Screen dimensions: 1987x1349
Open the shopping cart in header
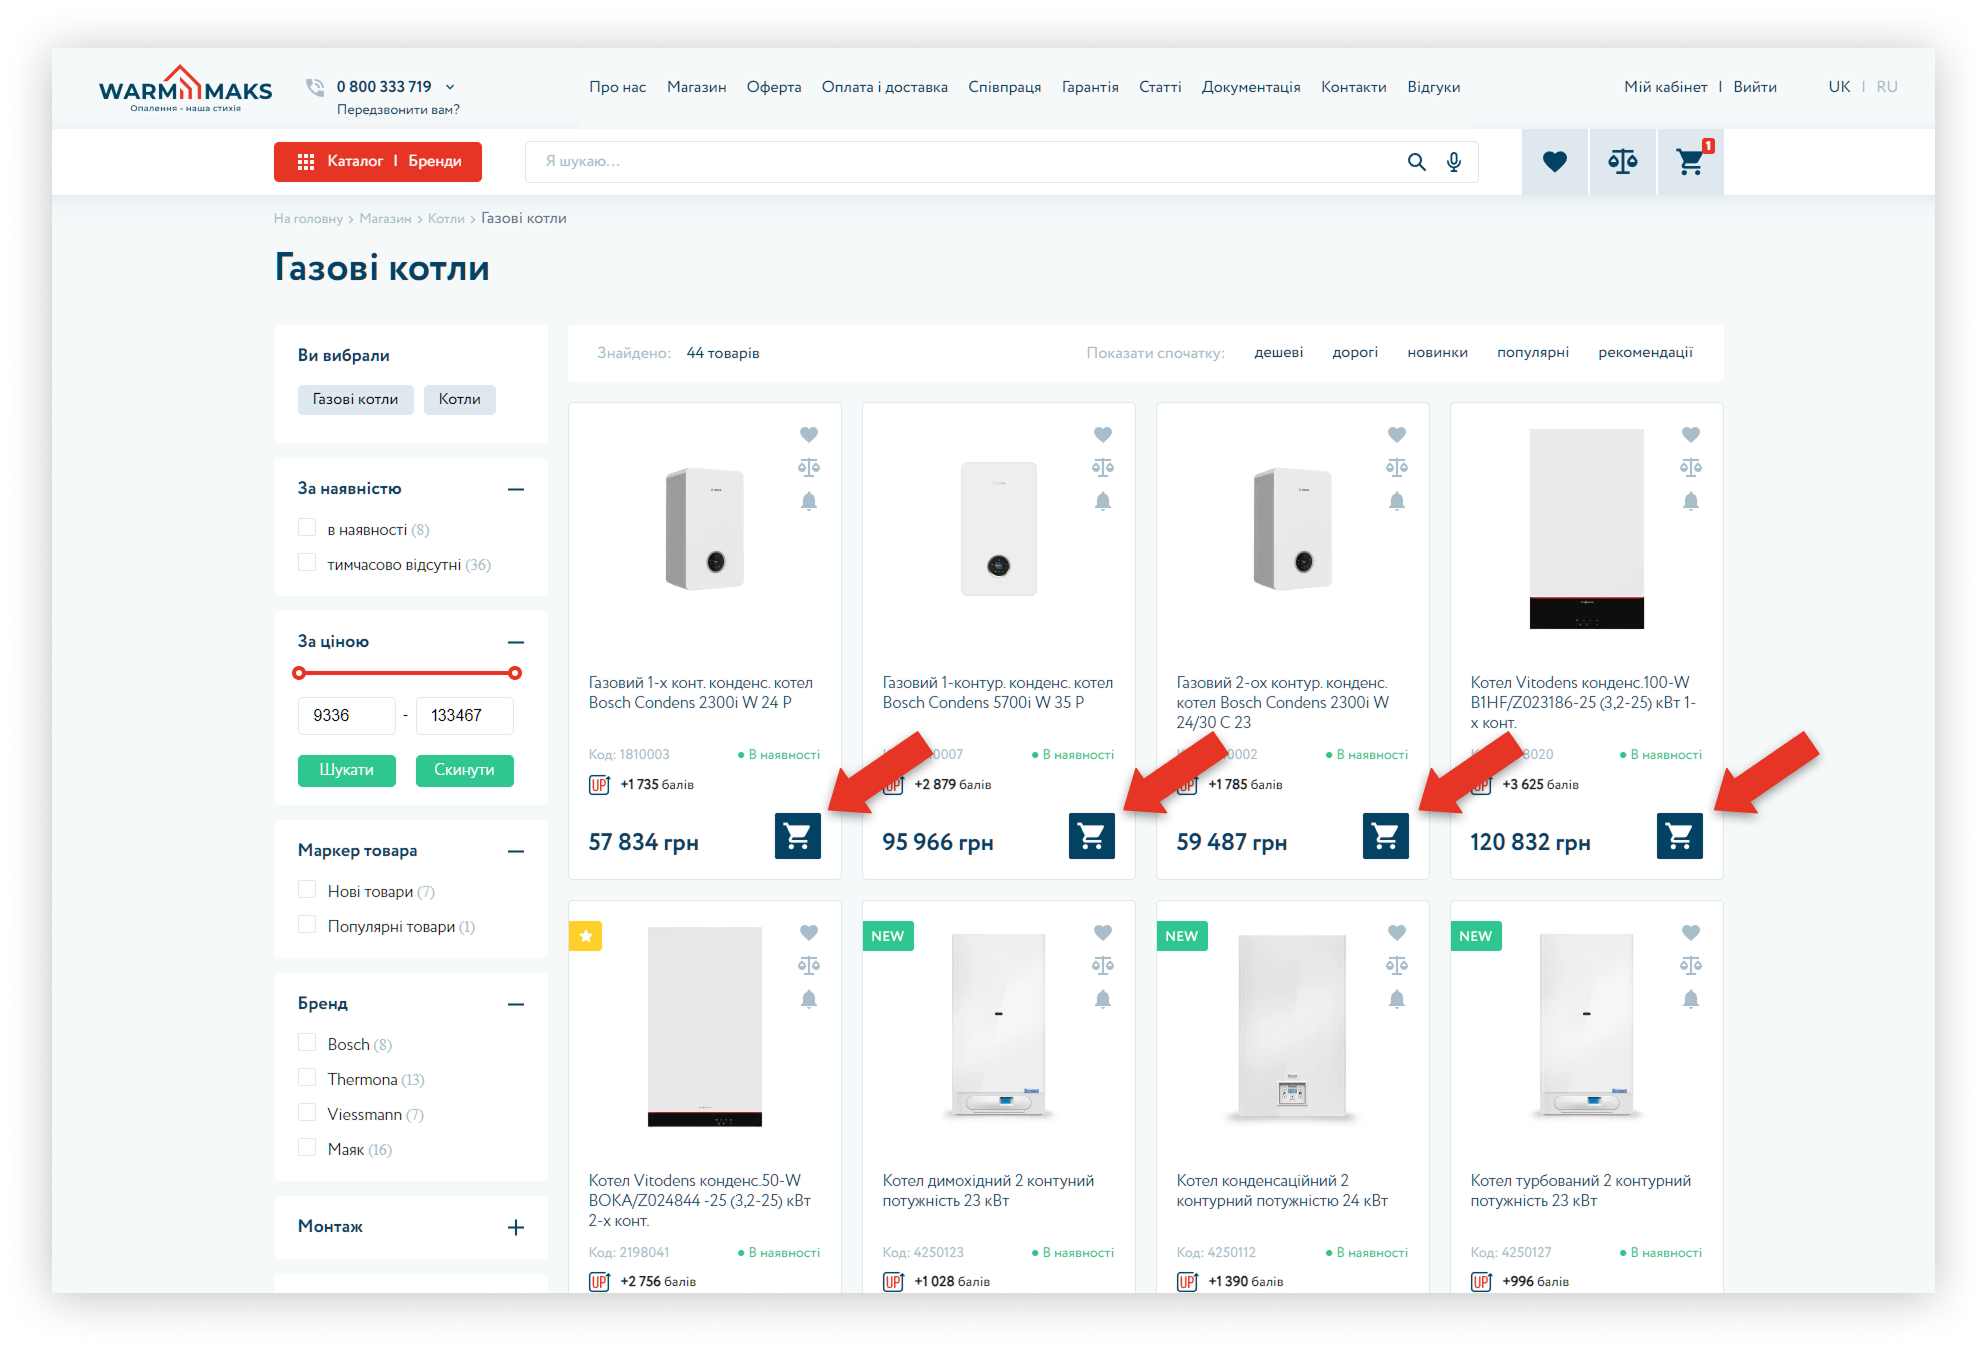(1691, 161)
